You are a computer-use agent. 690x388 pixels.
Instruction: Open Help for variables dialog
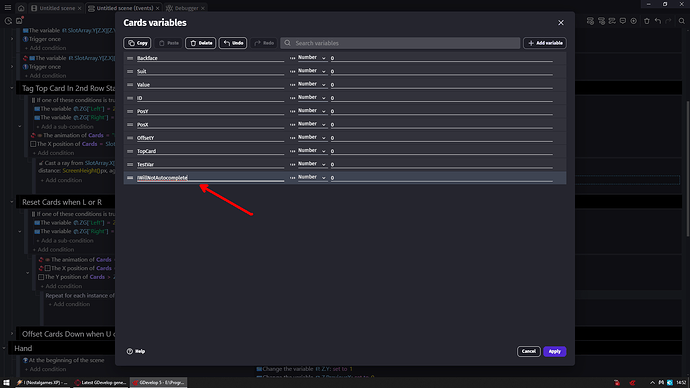(x=136, y=351)
